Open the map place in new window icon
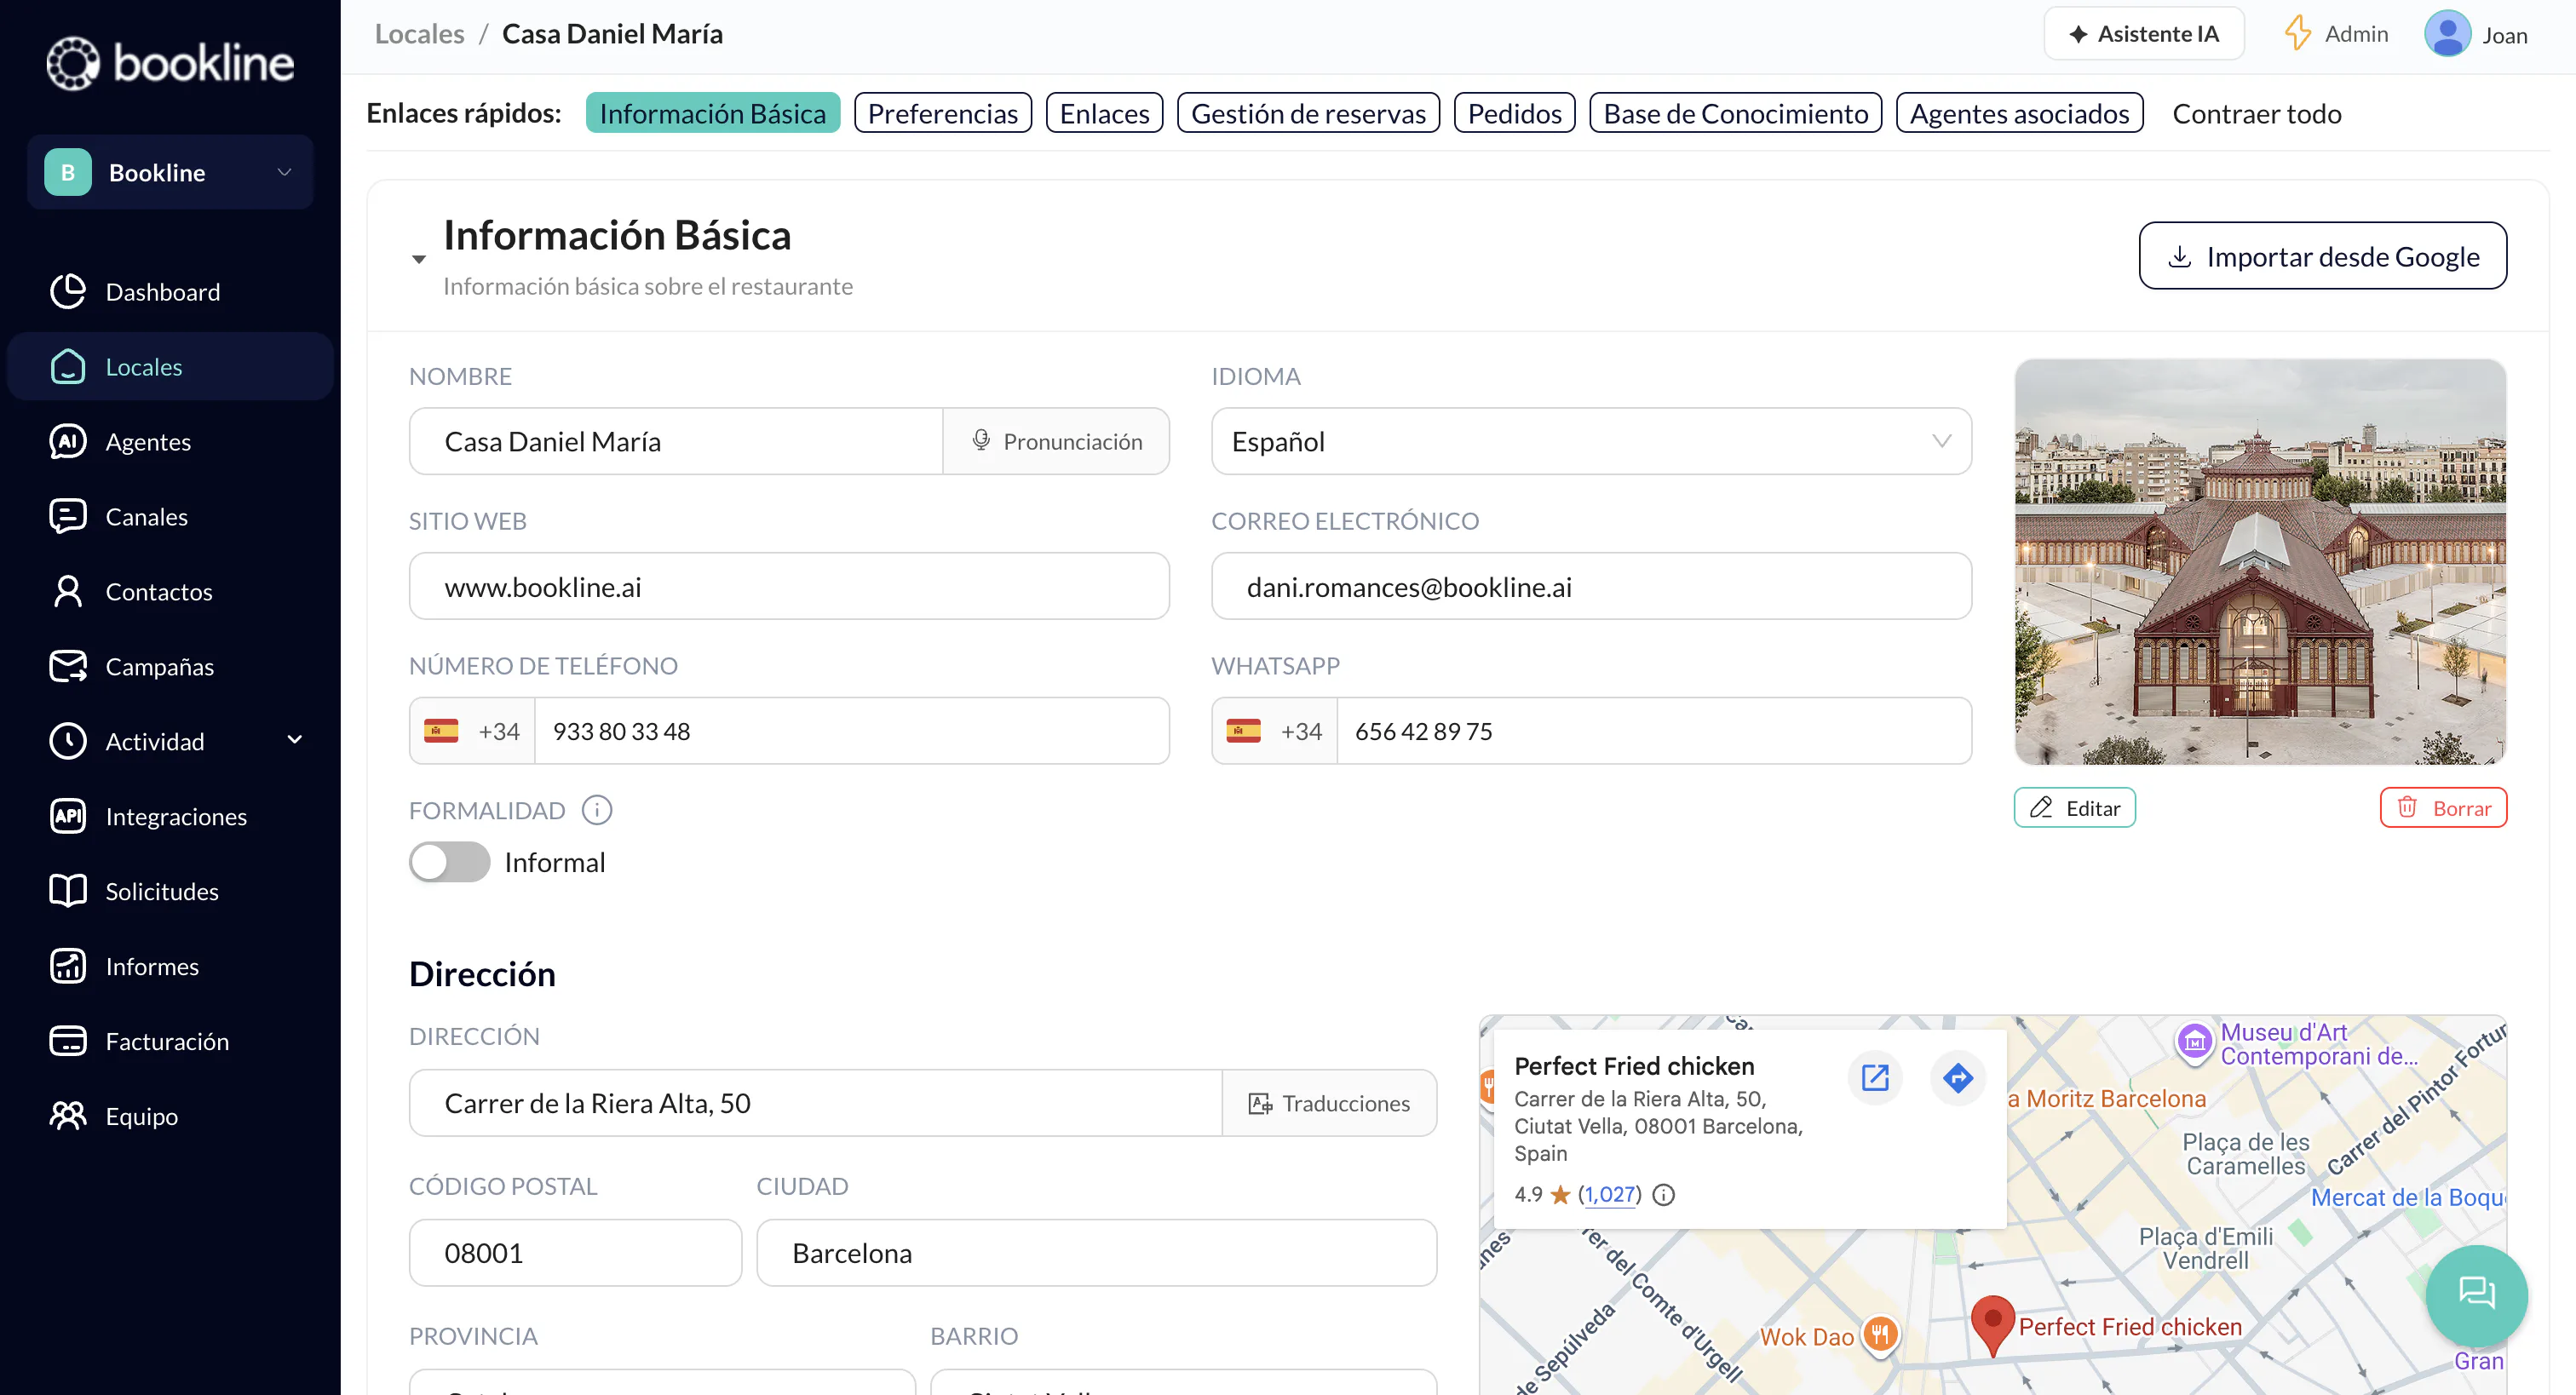The width and height of the screenshot is (2576, 1395). coord(1875,1077)
